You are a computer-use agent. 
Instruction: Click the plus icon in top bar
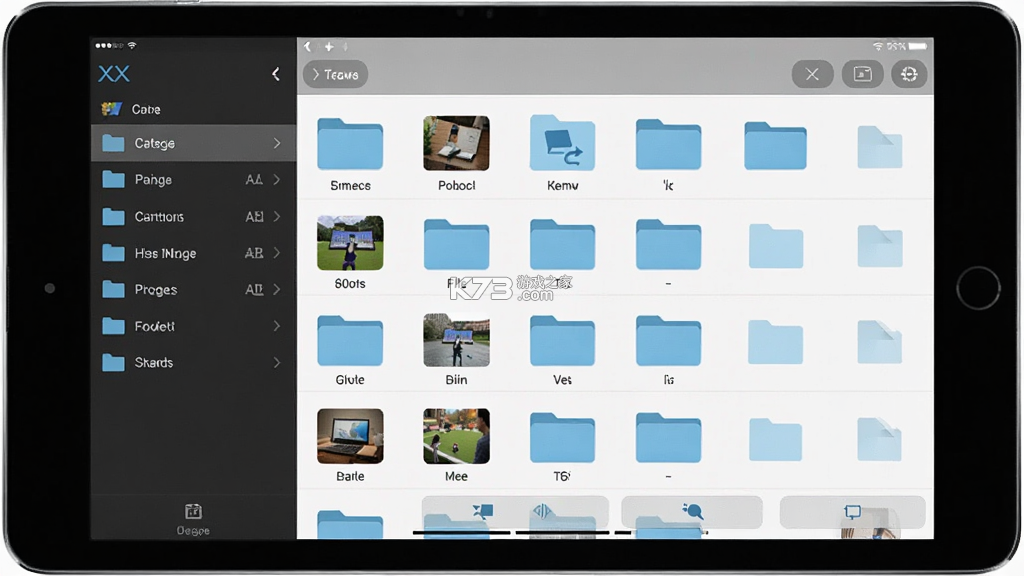point(329,46)
